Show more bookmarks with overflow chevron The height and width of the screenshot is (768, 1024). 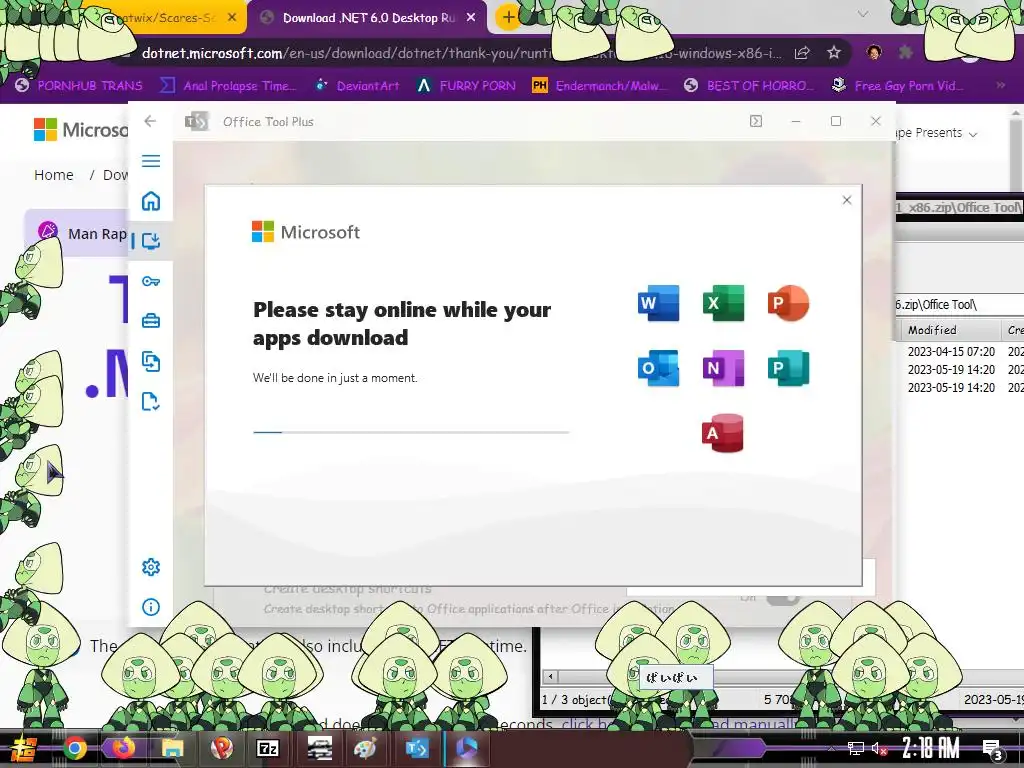click(x=1000, y=85)
